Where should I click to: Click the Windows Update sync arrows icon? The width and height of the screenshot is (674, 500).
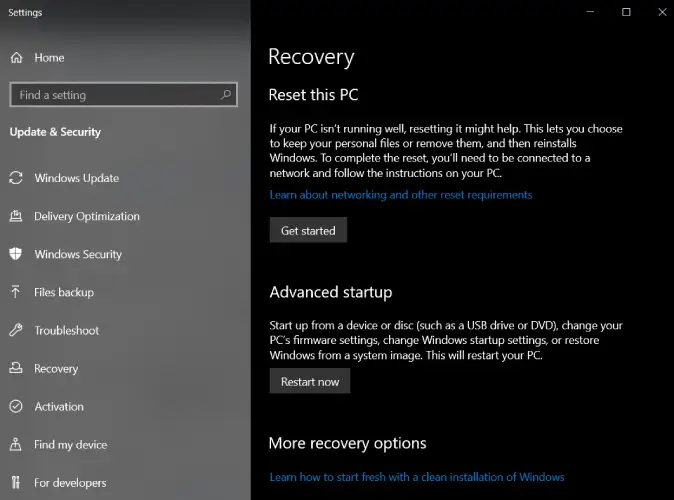[16, 178]
